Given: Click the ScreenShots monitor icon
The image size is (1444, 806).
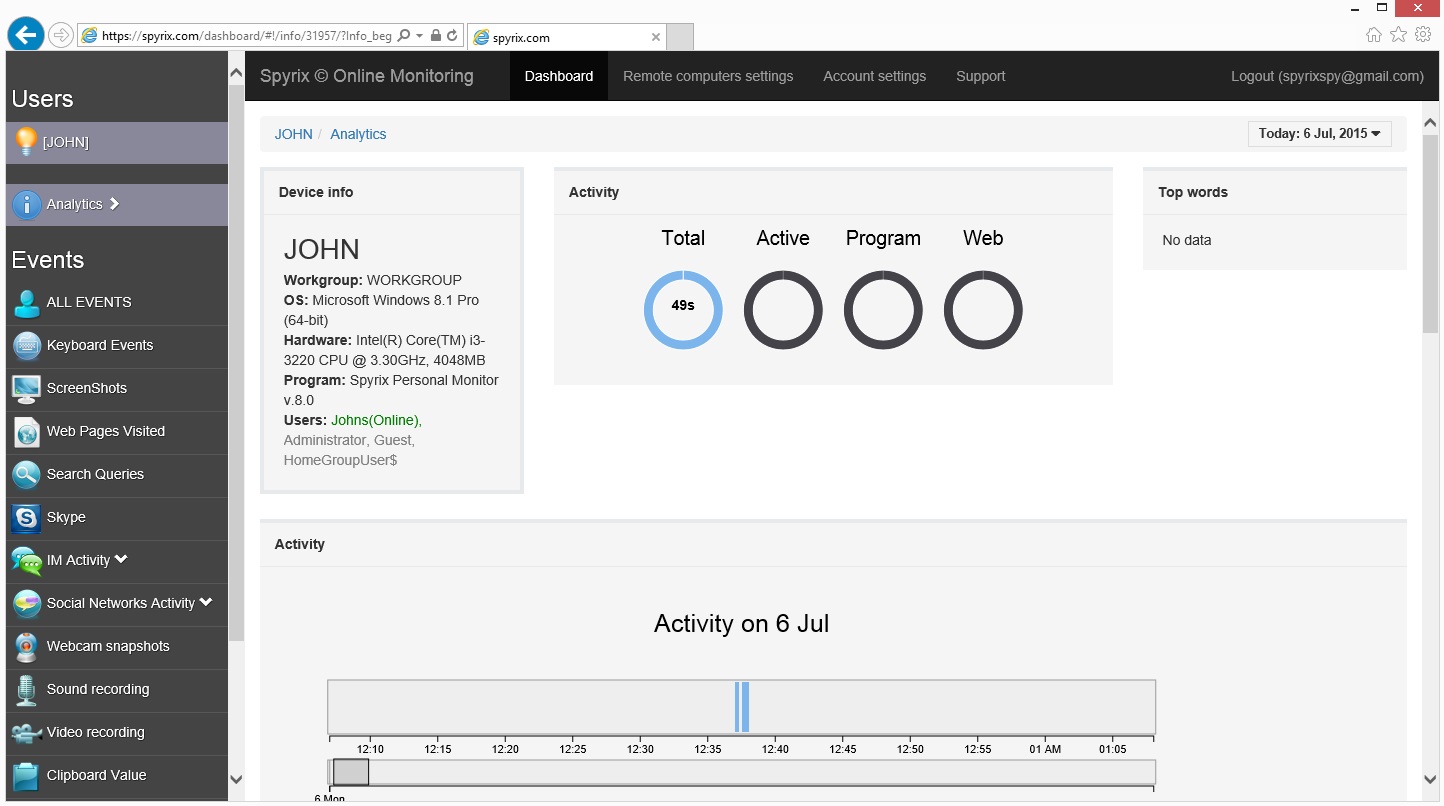Looking at the screenshot, I should tap(27, 388).
